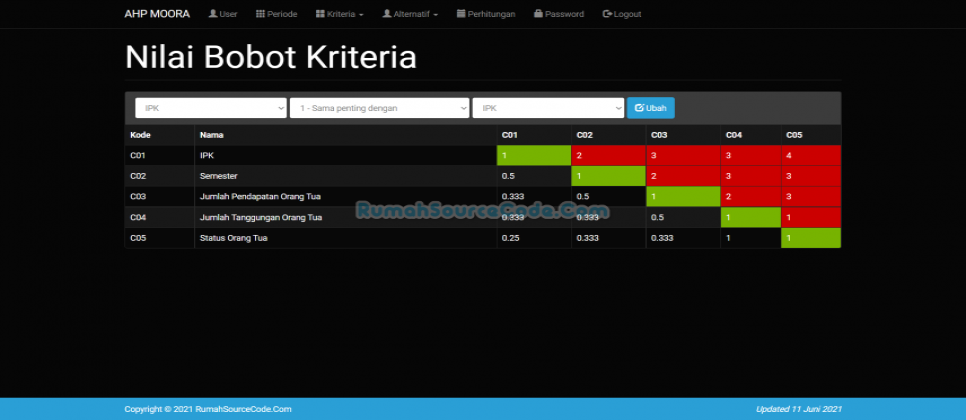The width and height of the screenshot is (966, 420).
Task: Click the calendar icon beside Perhitungan
Action: (461, 14)
